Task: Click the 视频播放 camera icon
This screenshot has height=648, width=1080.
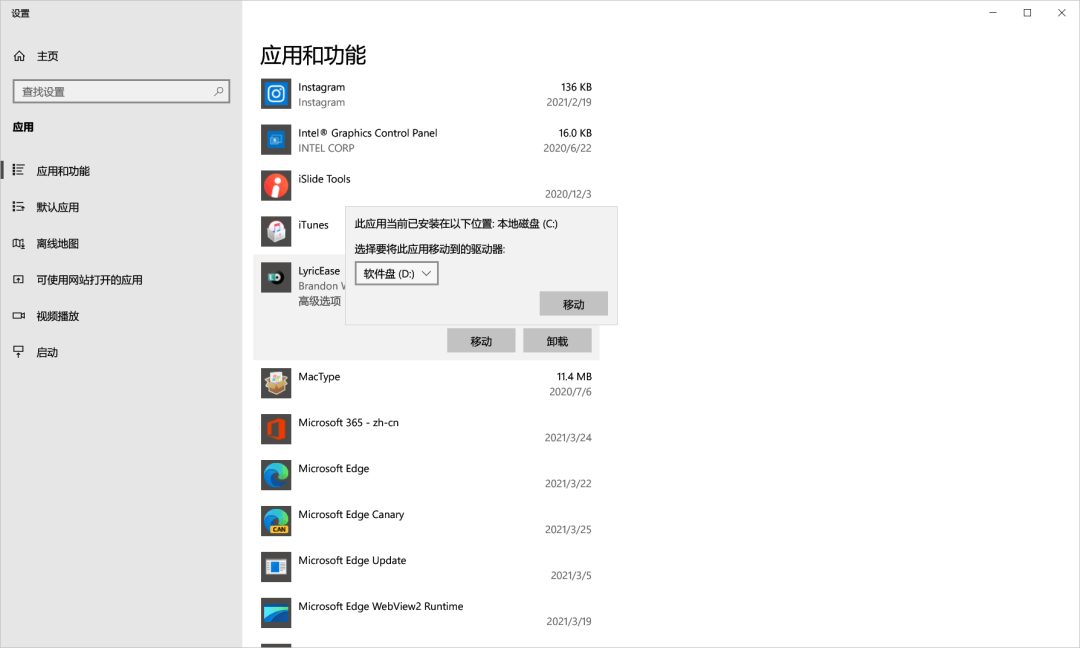Action: 19,315
